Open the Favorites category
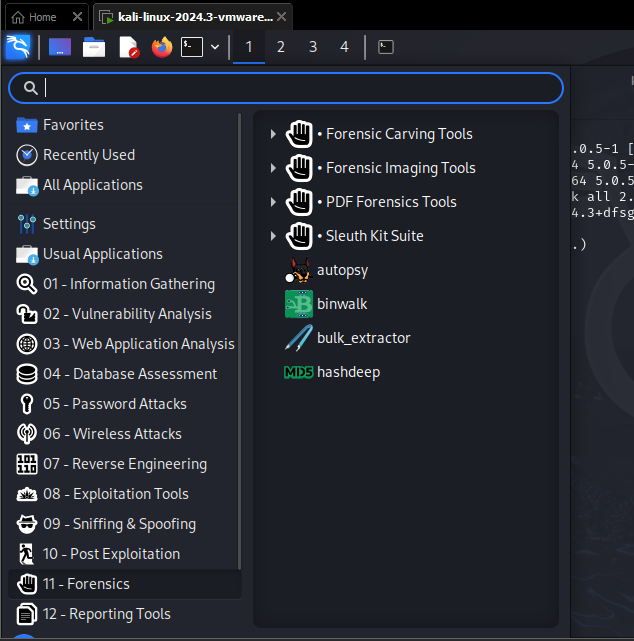Screen dimensions: 634x641 pyautogui.click(x=124, y=125)
